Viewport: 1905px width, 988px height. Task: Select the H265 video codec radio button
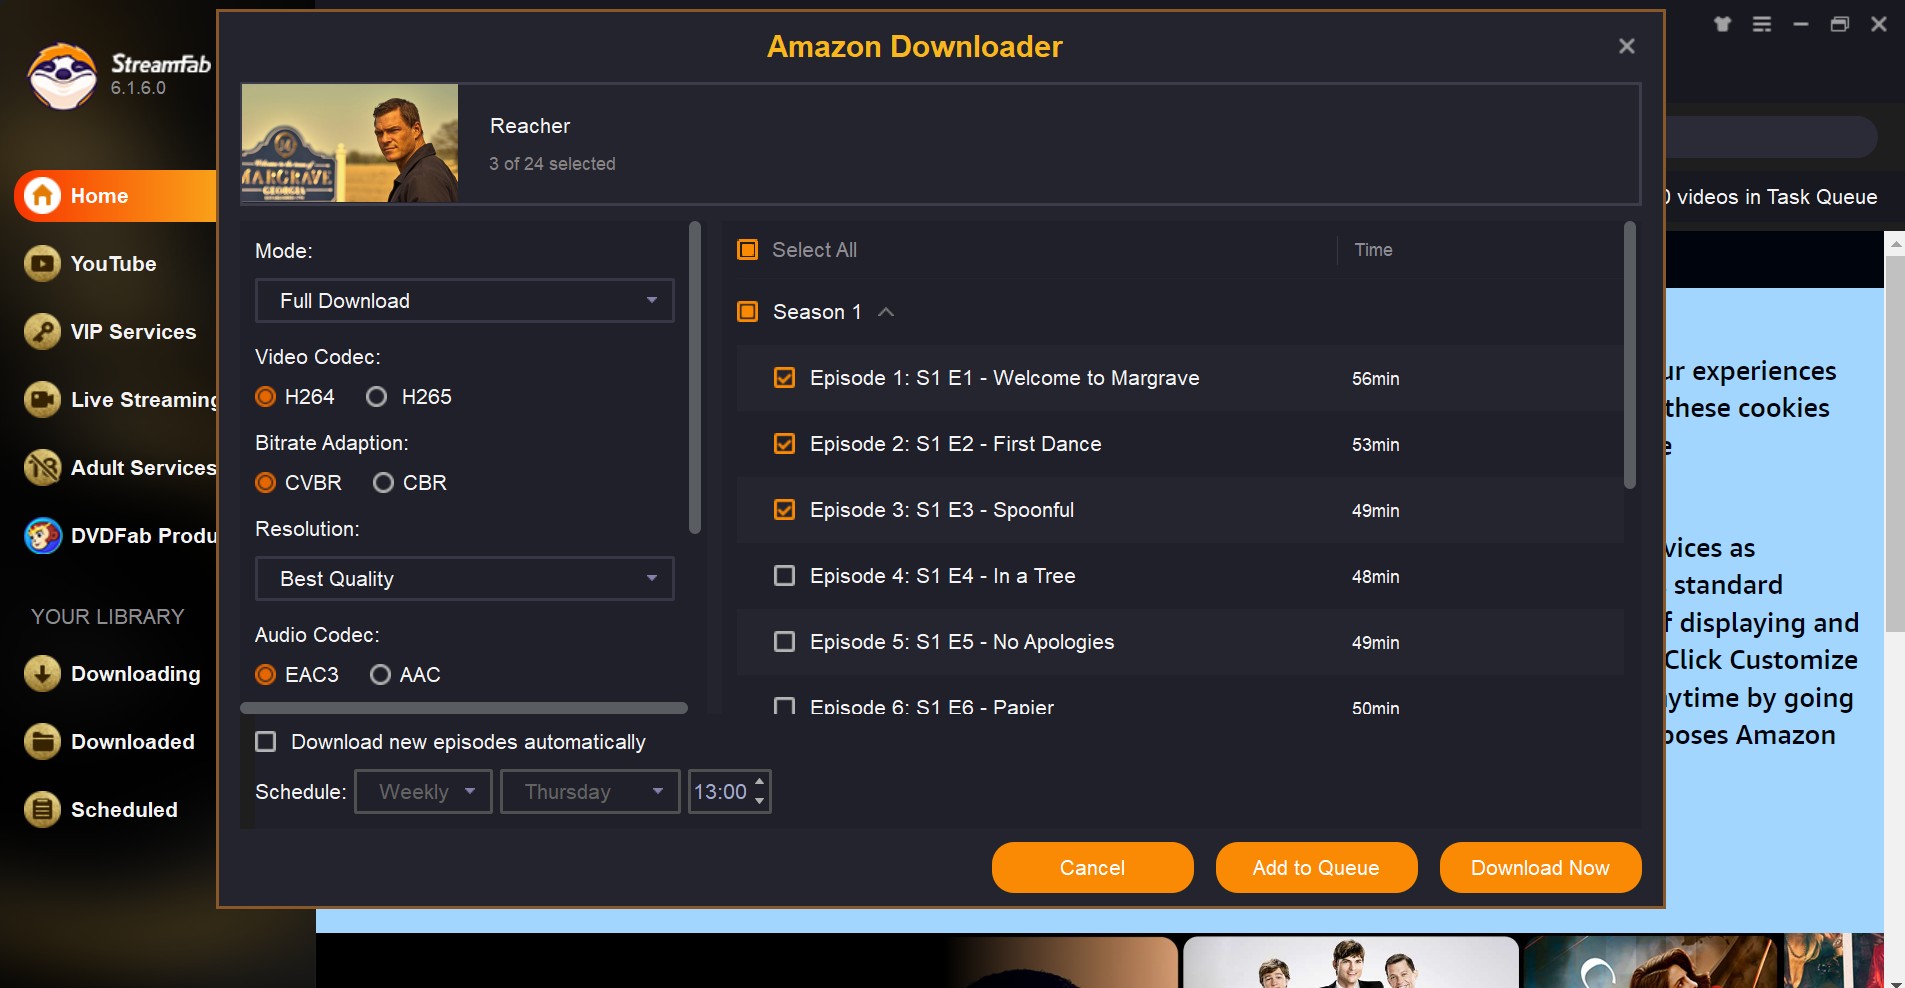pos(377,396)
